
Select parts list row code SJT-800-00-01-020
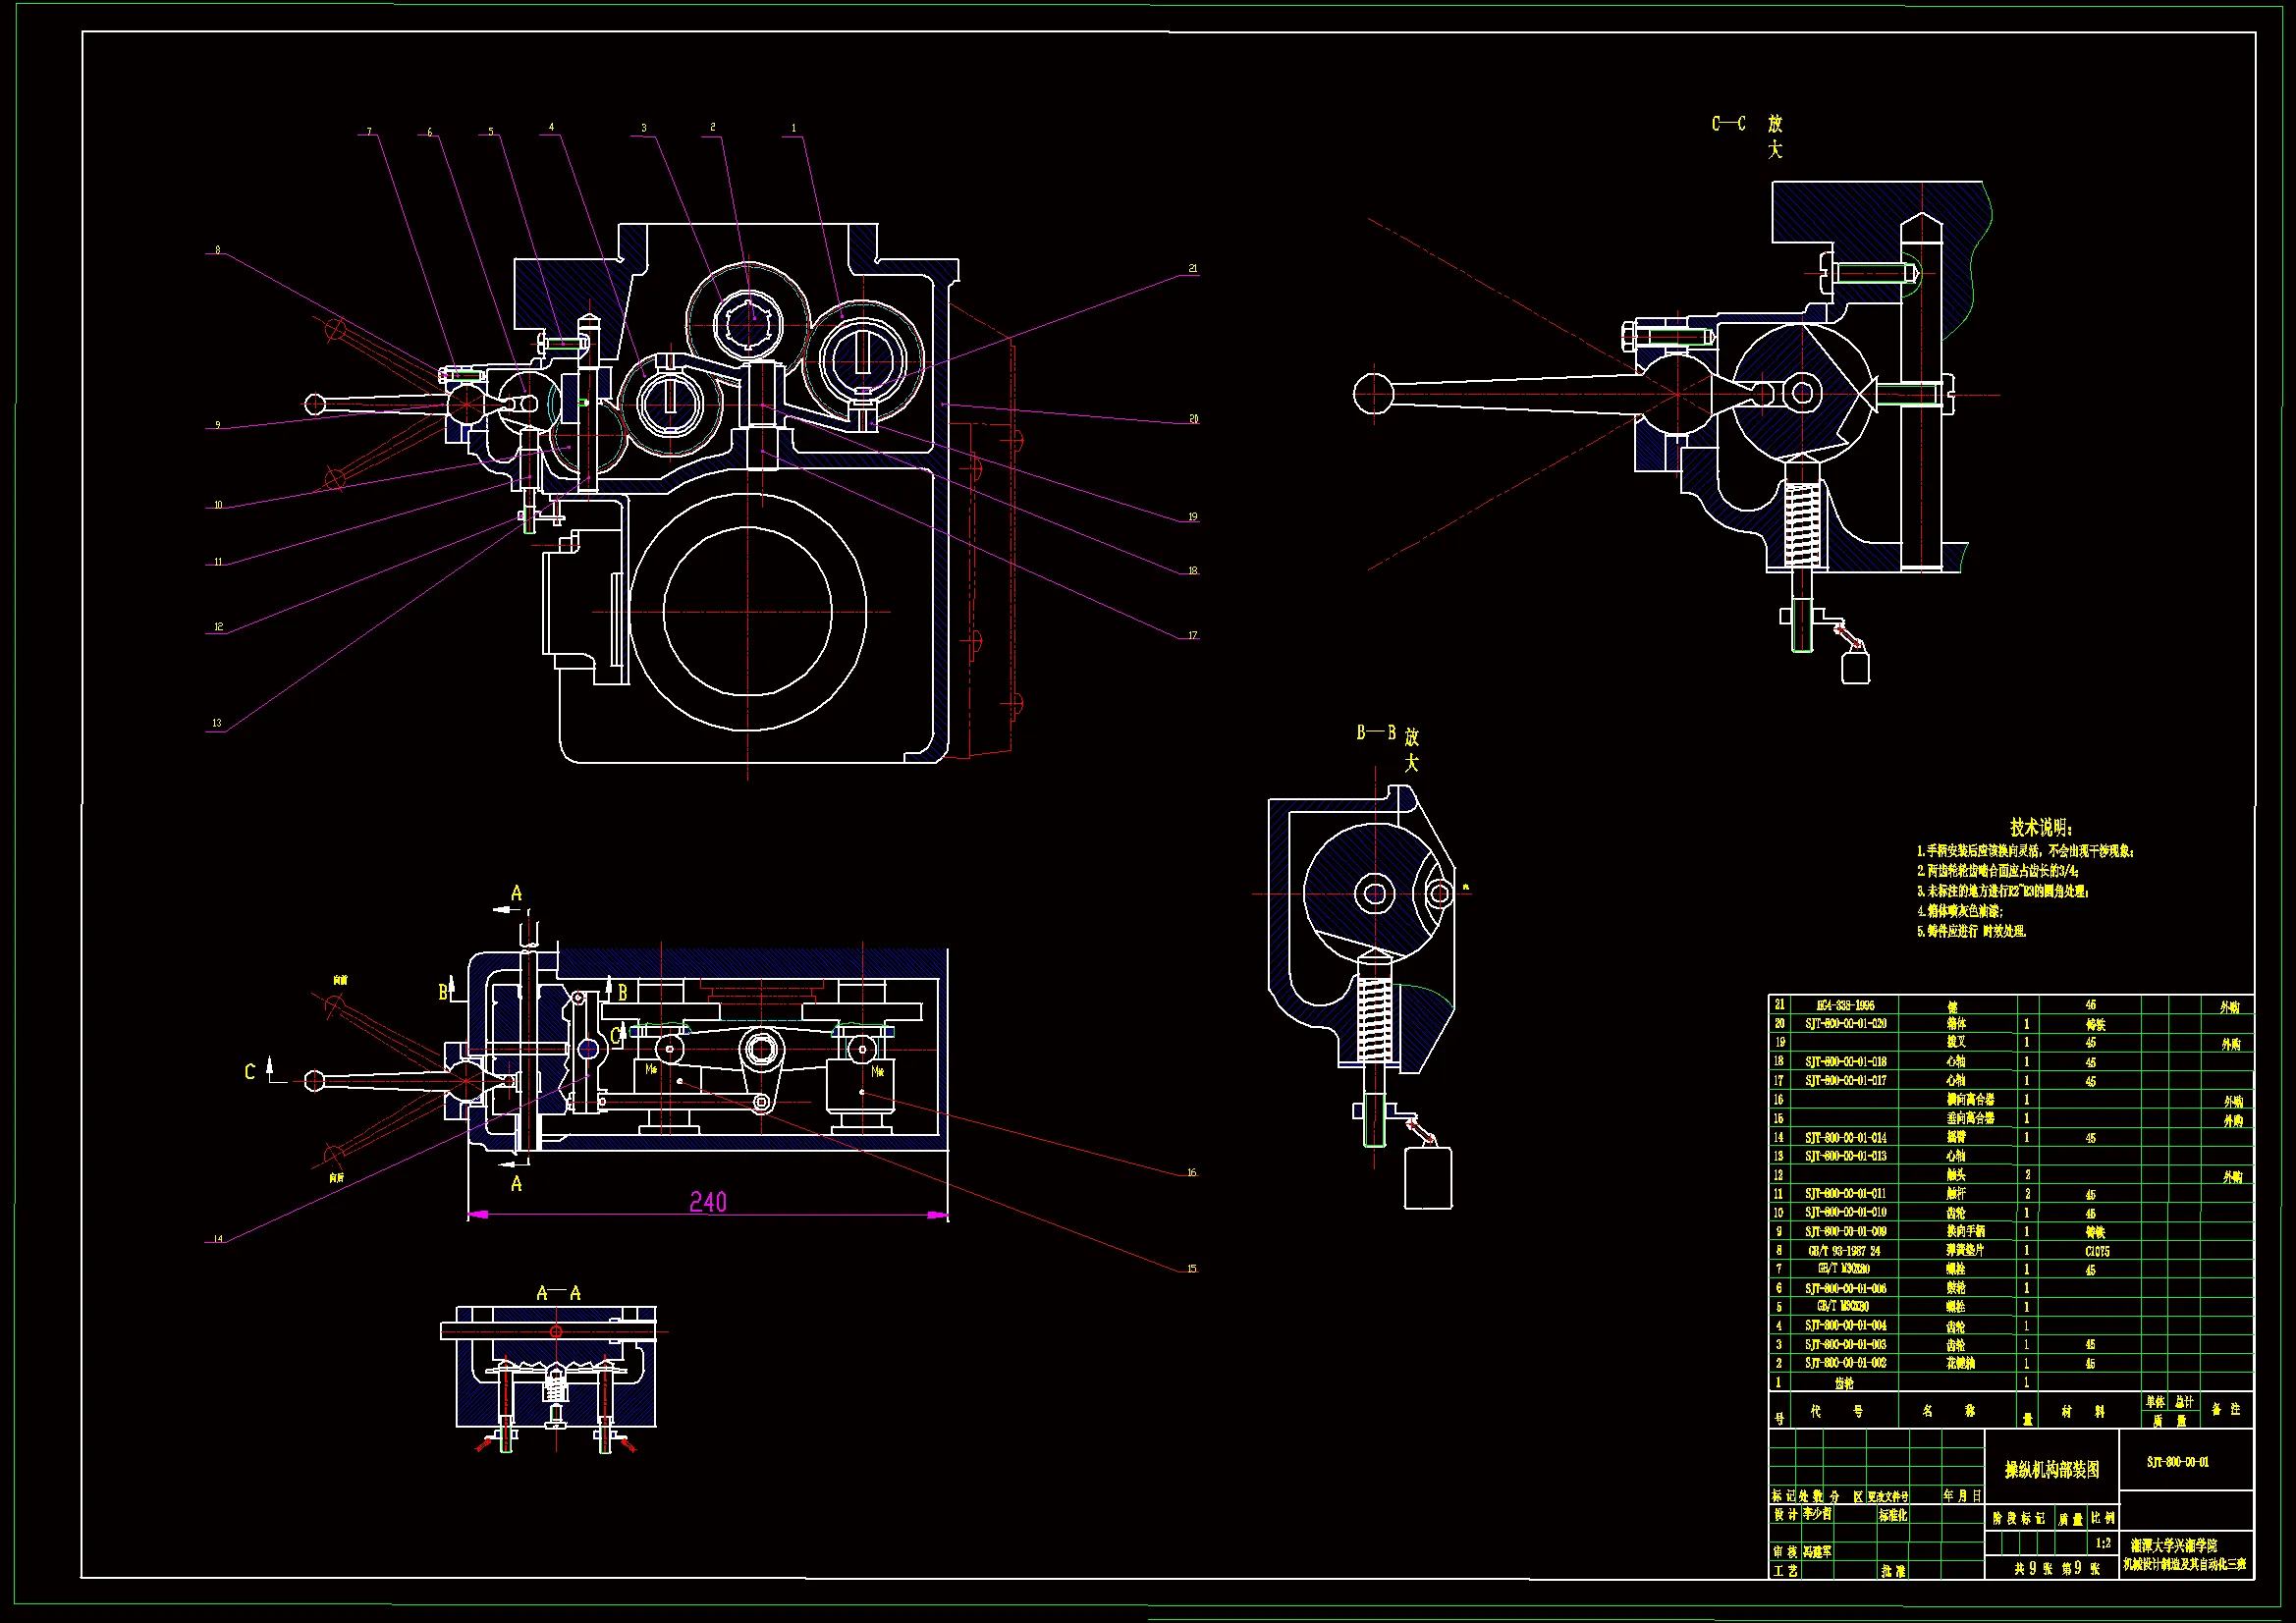click(x=1845, y=1024)
